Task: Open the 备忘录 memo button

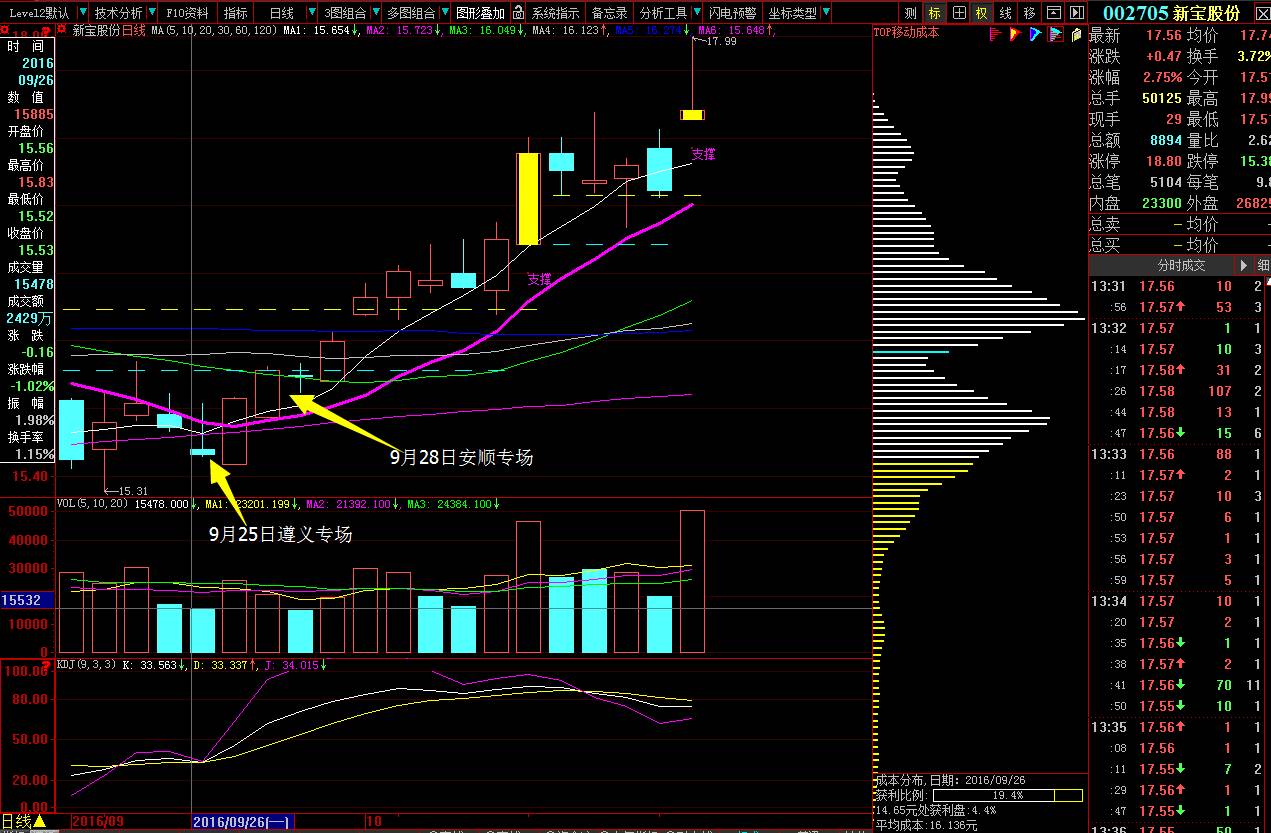Action: point(609,13)
